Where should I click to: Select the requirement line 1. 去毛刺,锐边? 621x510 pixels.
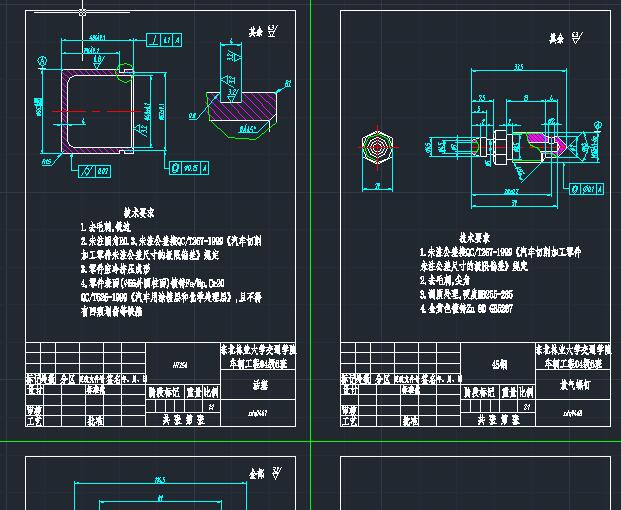pyautogui.click(x=106, y=227)
